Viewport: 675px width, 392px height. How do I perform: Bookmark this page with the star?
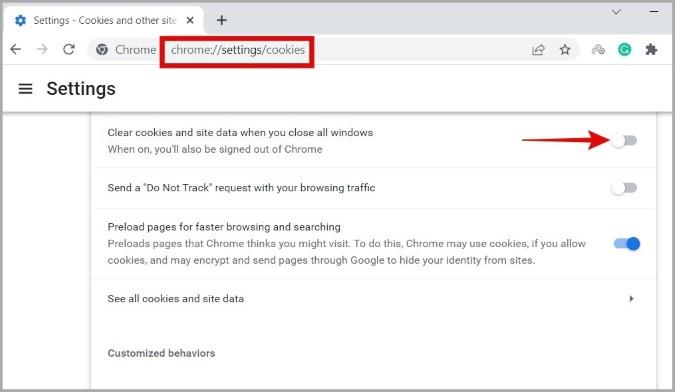point(565,50)
